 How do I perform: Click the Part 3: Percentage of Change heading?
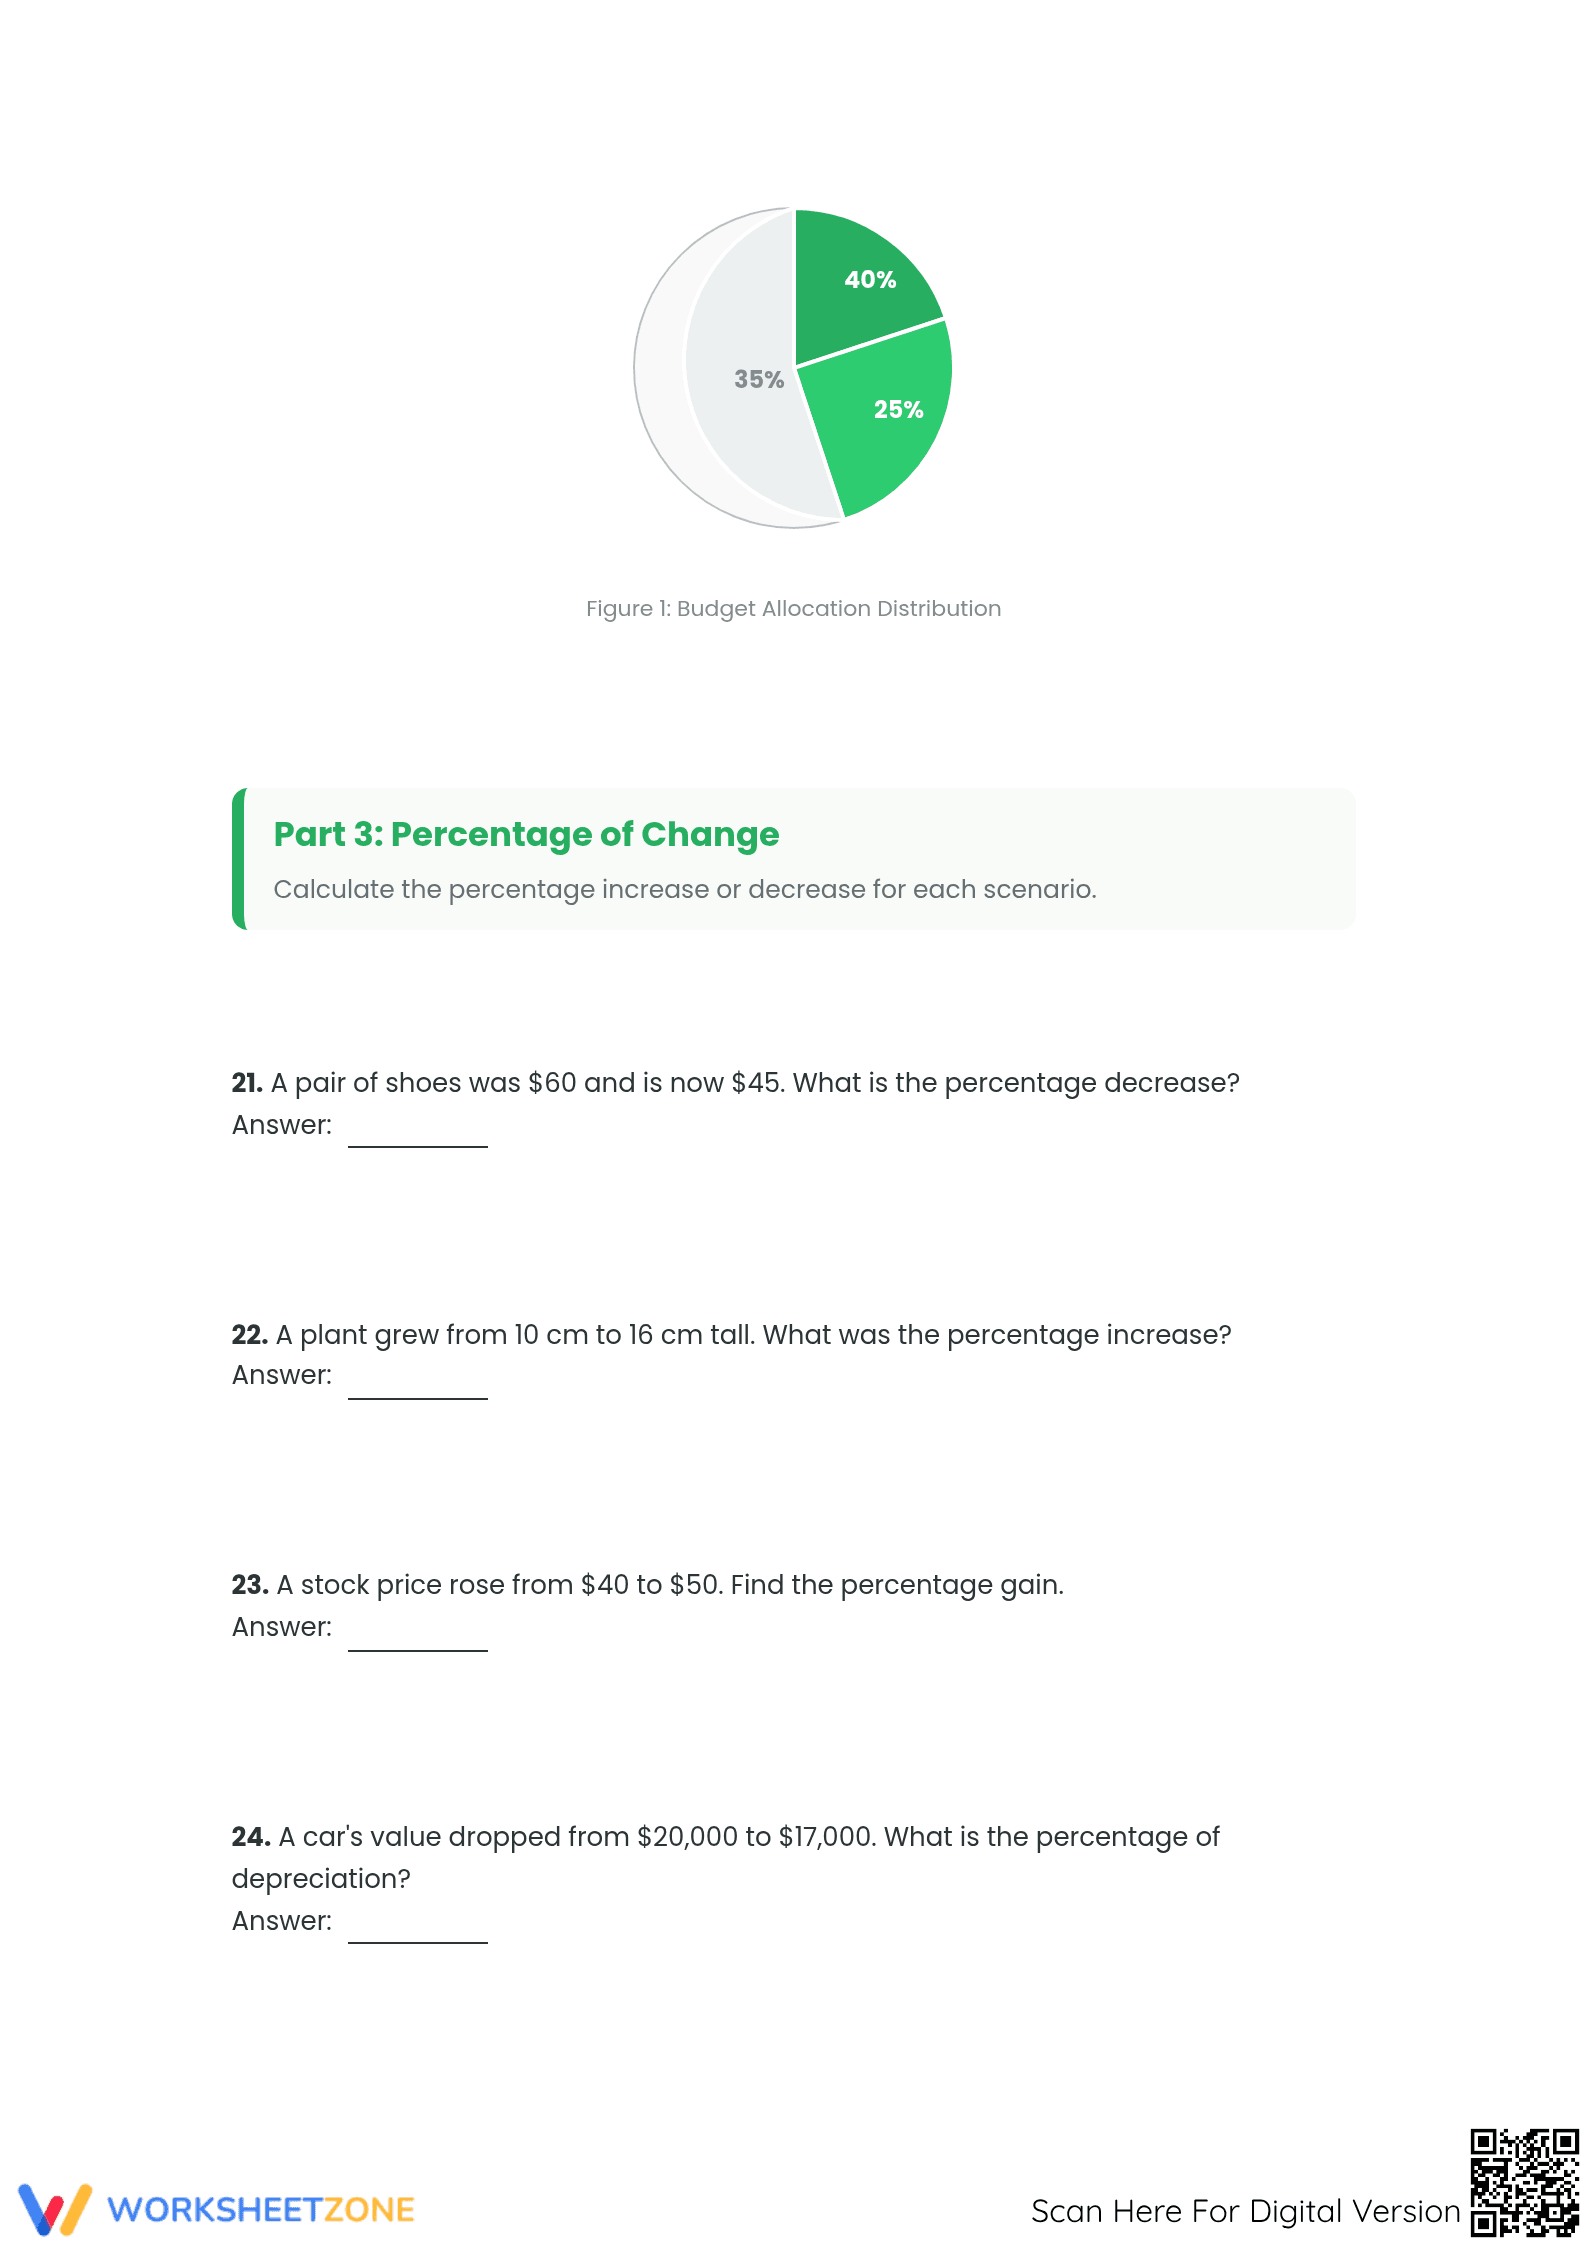click(526, 834)
